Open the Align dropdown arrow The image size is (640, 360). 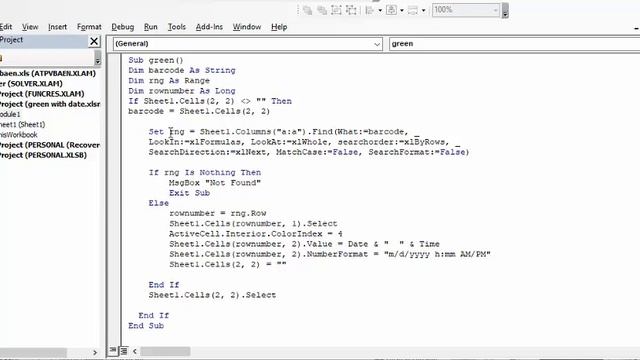(380, 10)
